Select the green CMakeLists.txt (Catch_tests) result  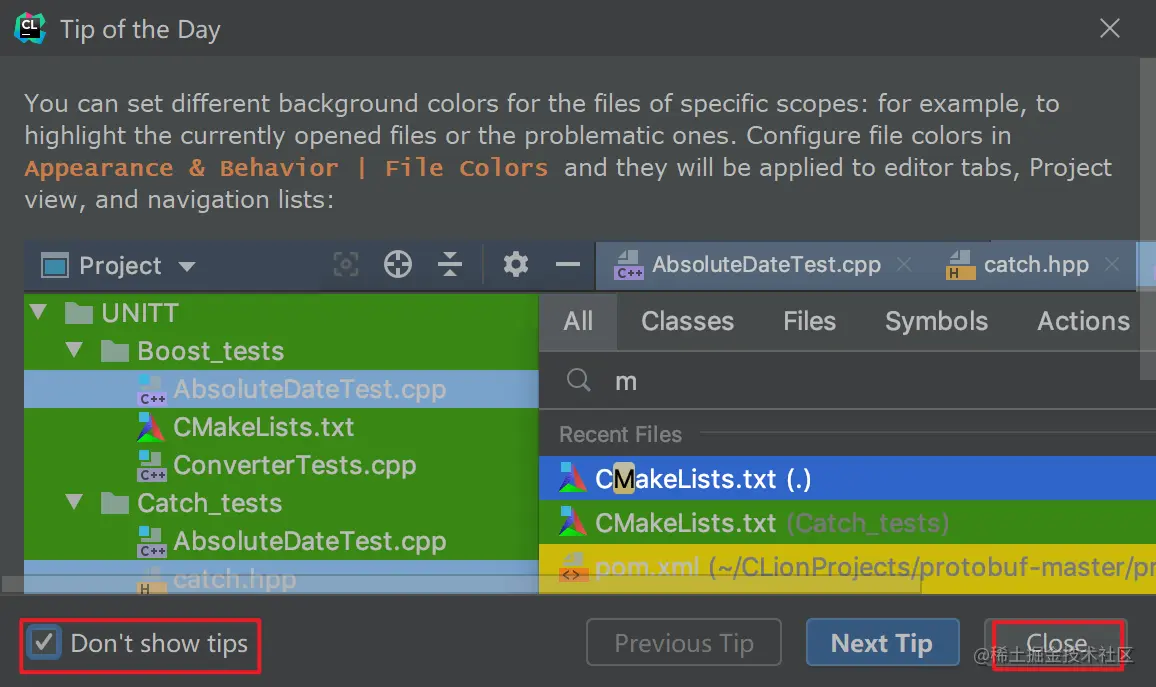847,523
